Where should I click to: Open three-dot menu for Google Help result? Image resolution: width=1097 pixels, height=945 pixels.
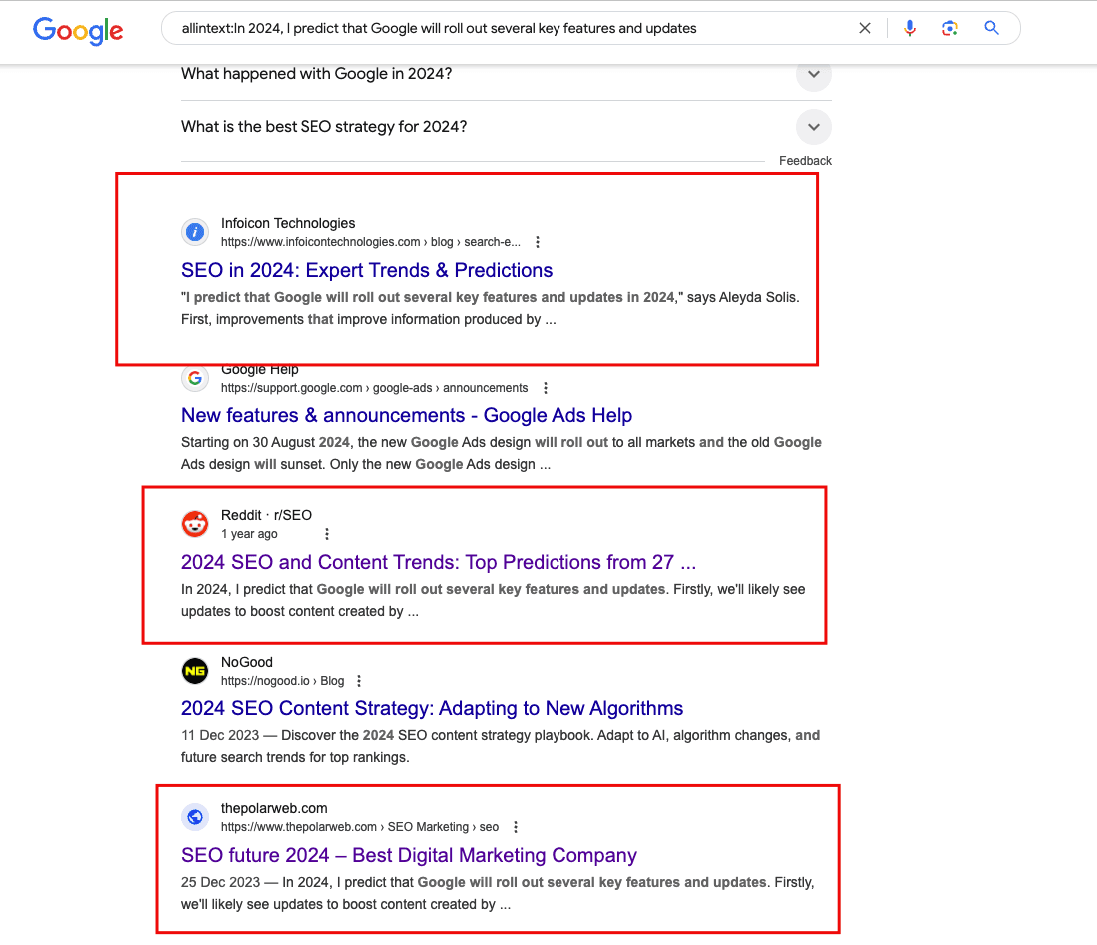[x=545, y=388]
